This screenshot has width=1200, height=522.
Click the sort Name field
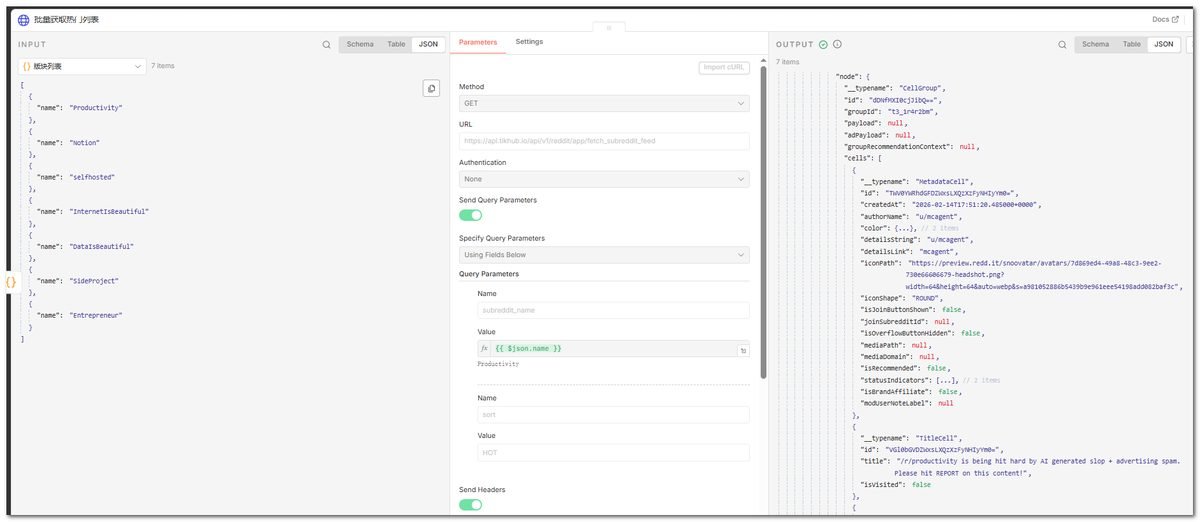coord(613,414)
